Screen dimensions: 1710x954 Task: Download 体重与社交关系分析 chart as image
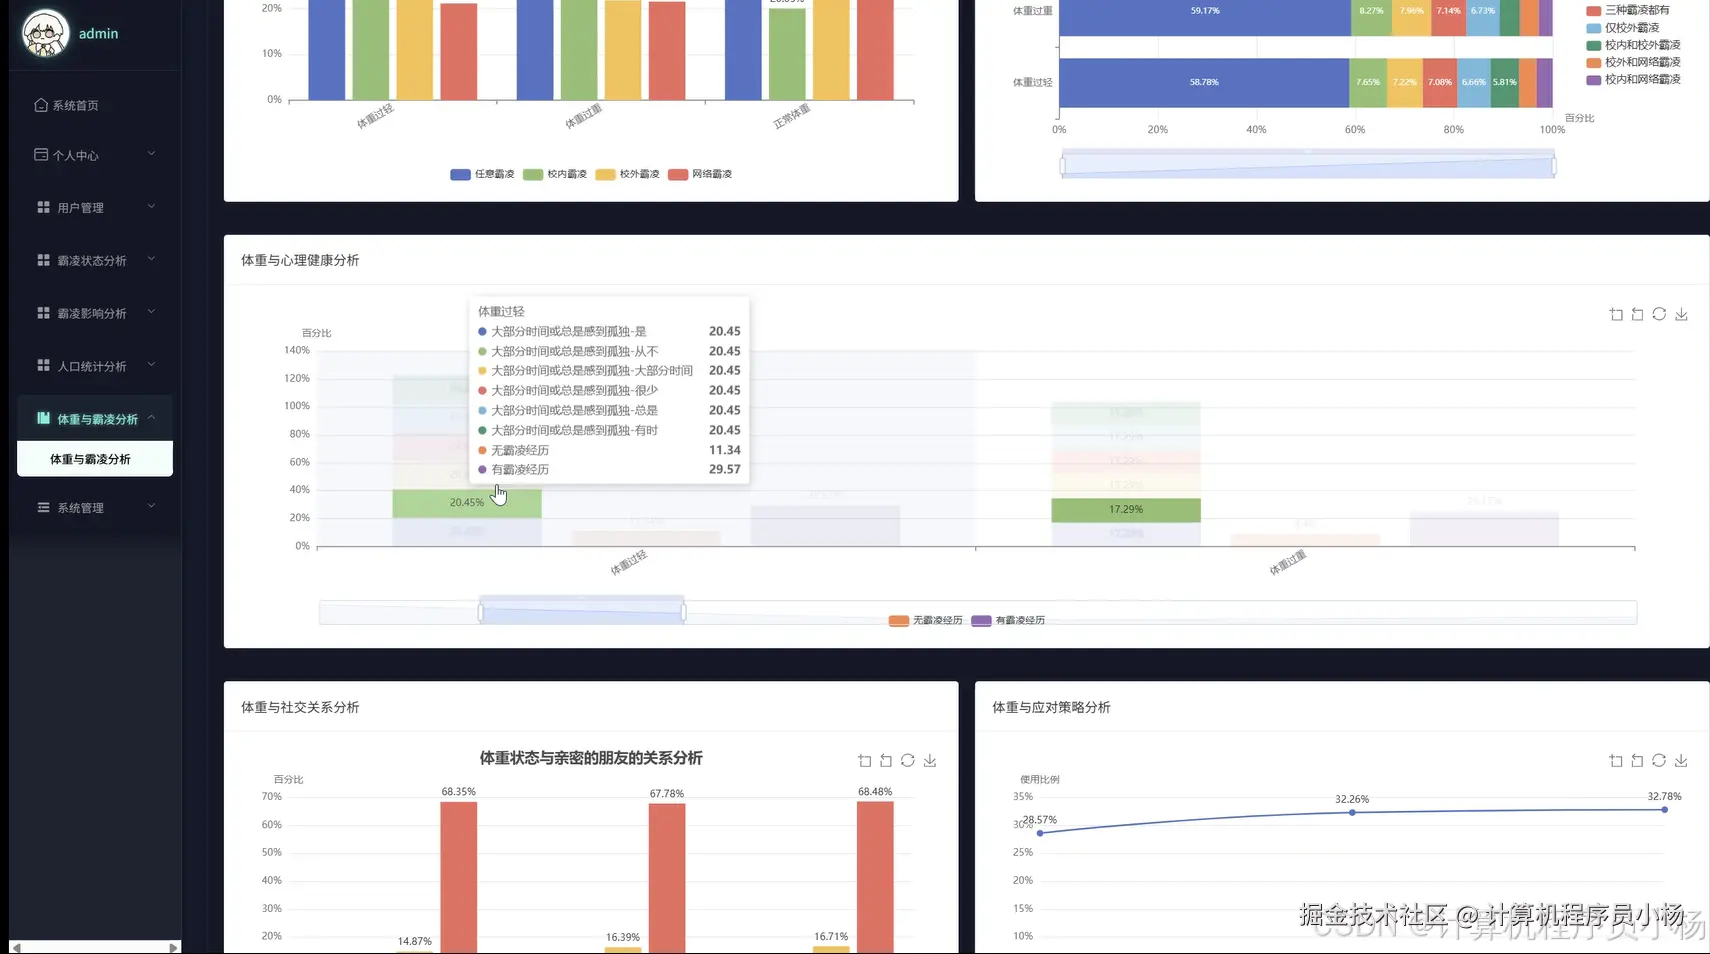930,761
